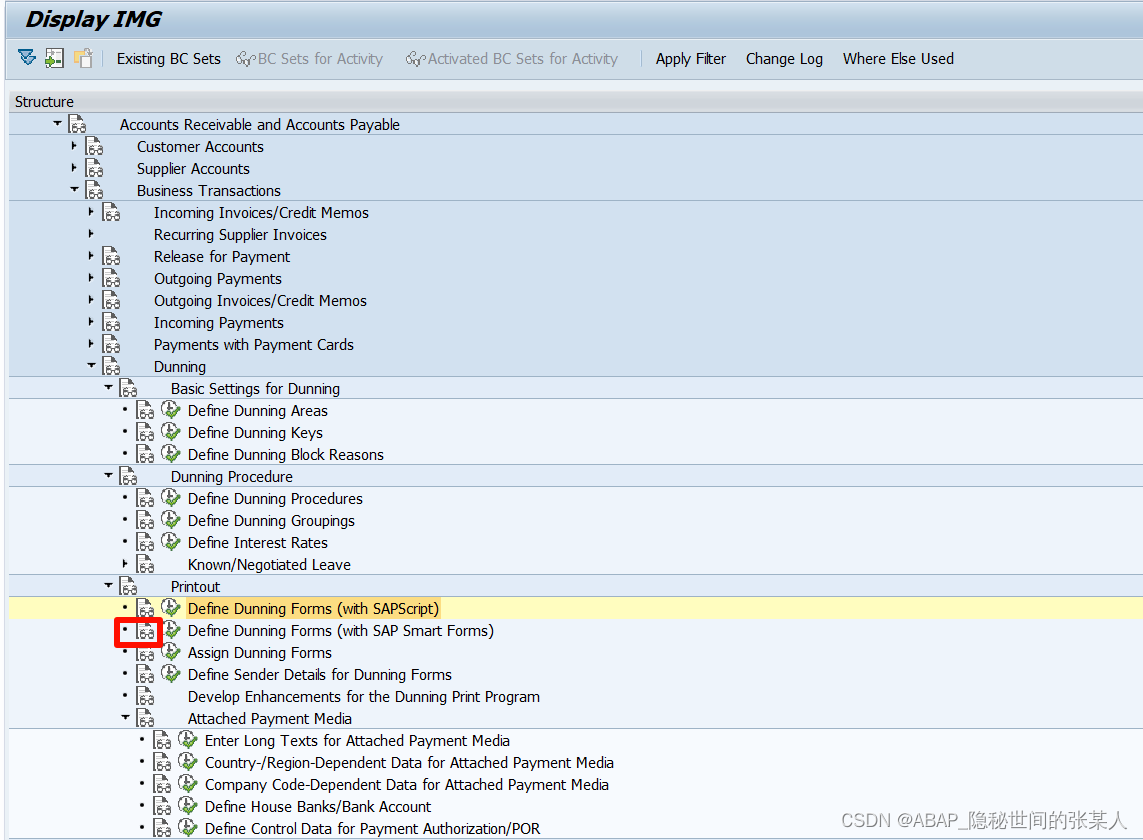
Task: Click the clipboard release notes toolbar icon
Action: pyautogui.click(x=83, y=58)
